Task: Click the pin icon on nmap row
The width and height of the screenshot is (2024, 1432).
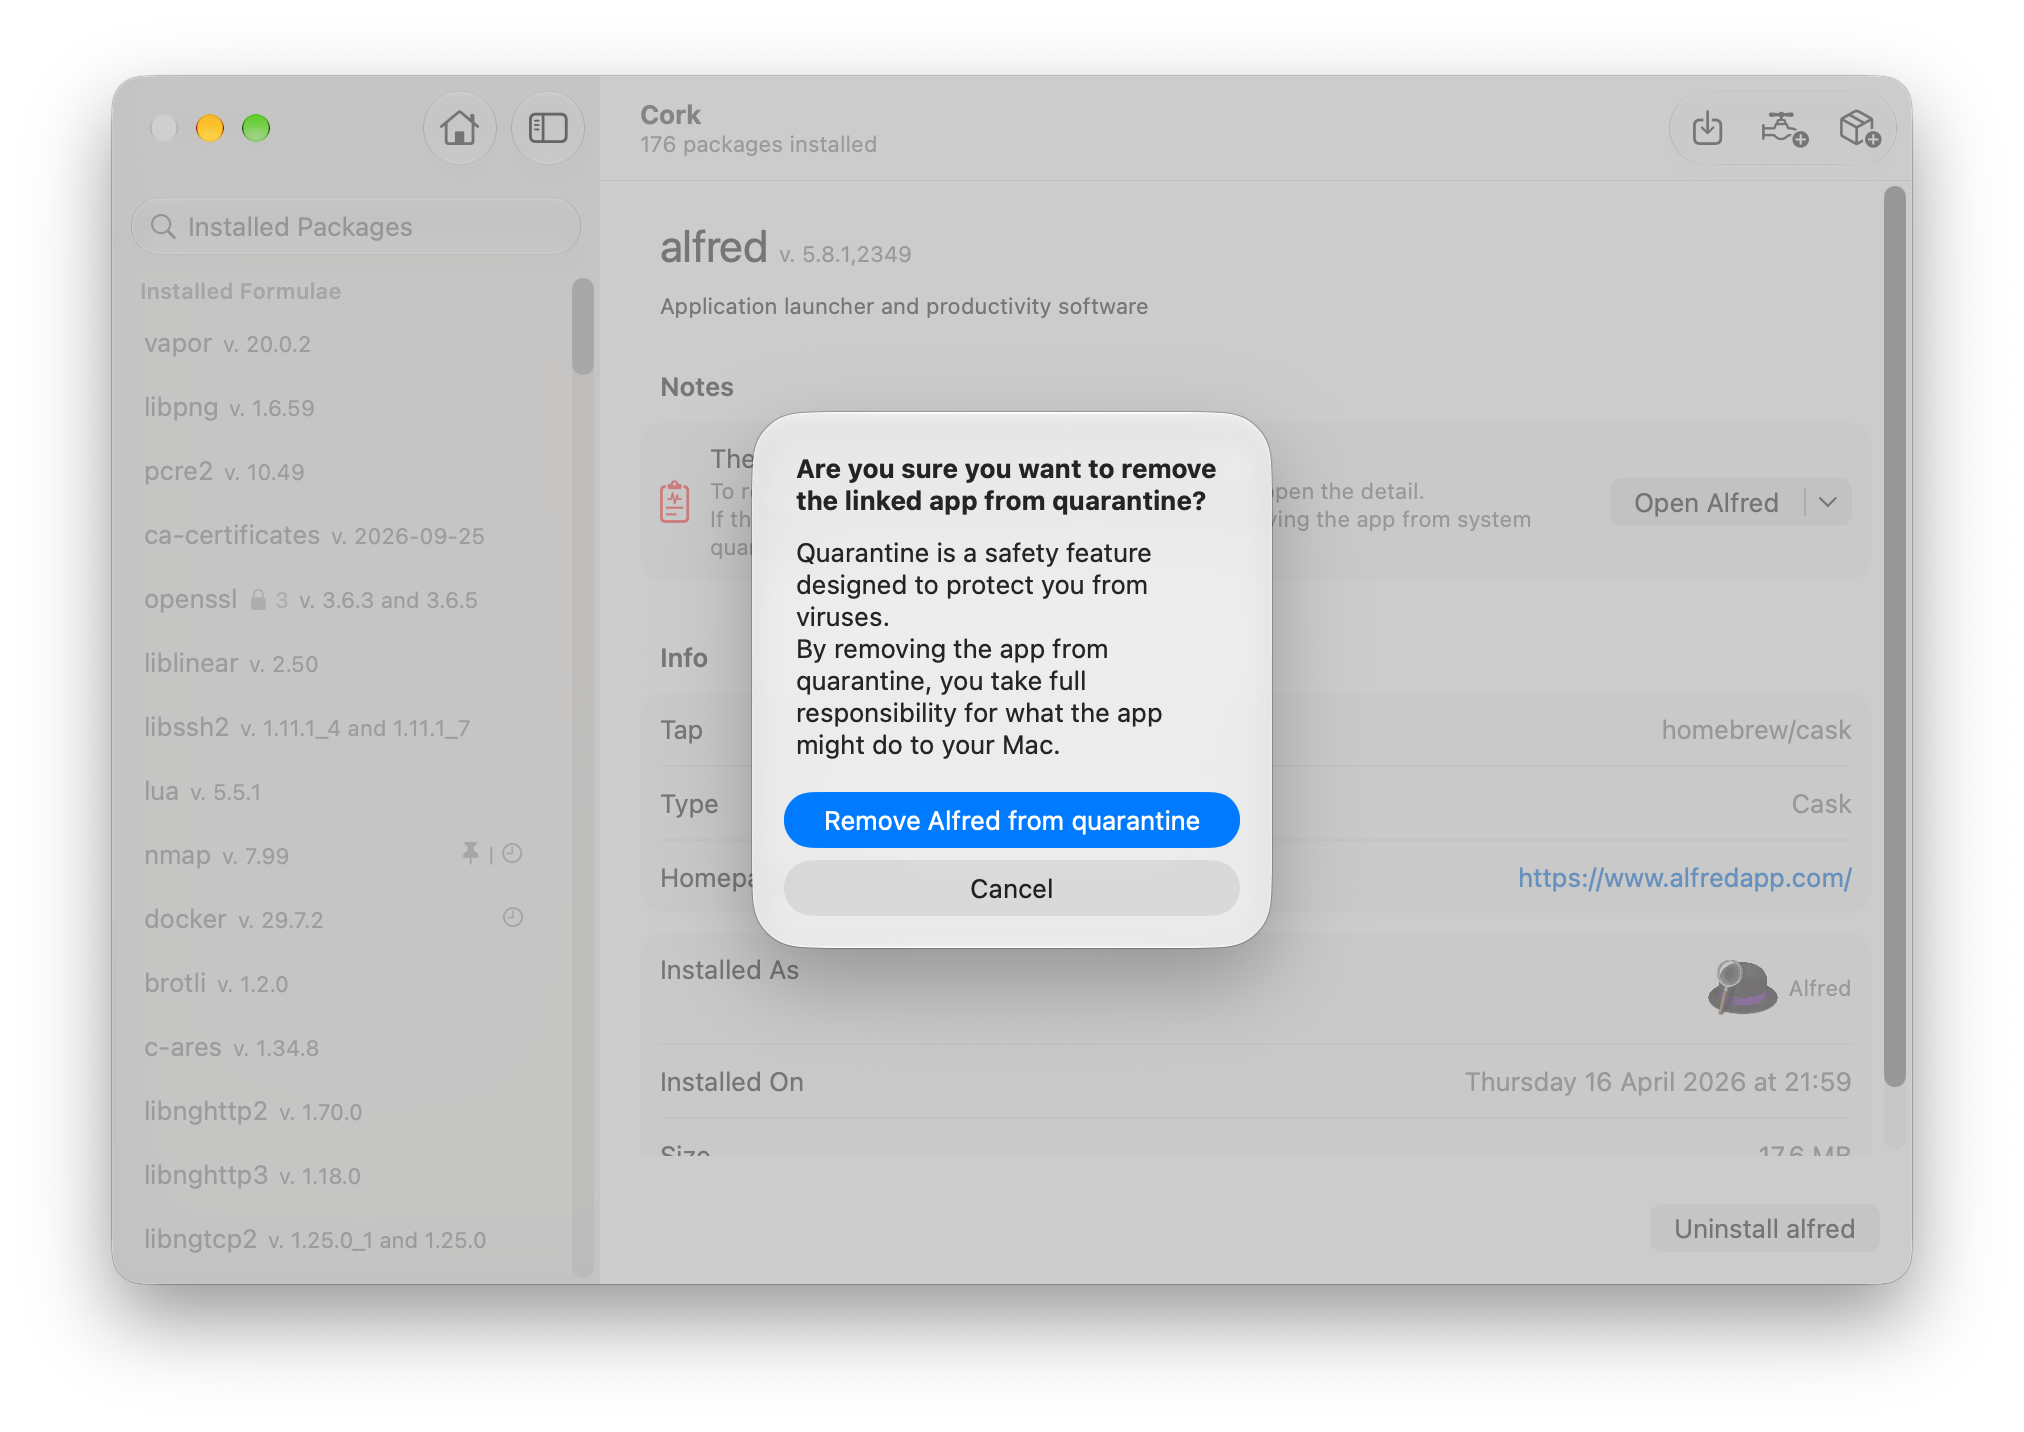Action: coord(470,853)
